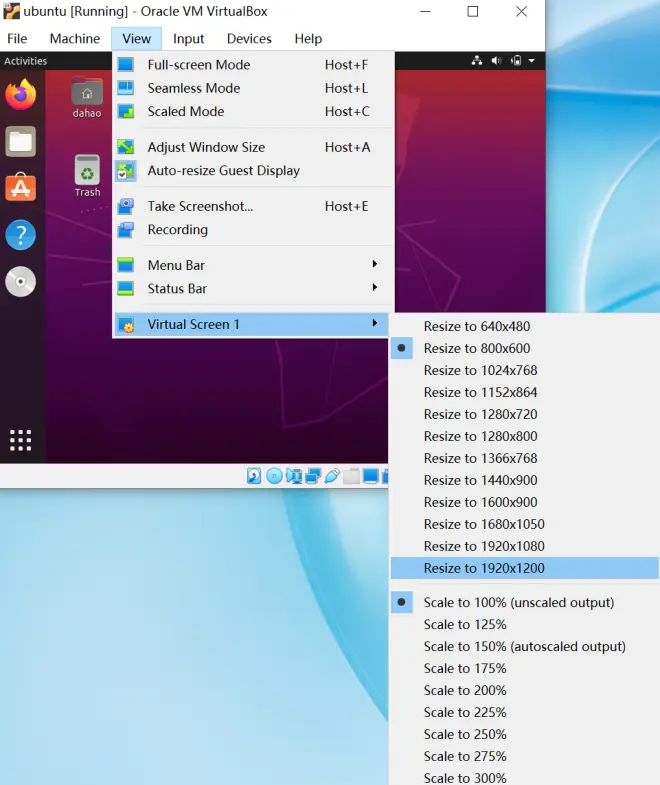Choose Resize to 1680x1050

pyautogui.click(x=524, y=525)
